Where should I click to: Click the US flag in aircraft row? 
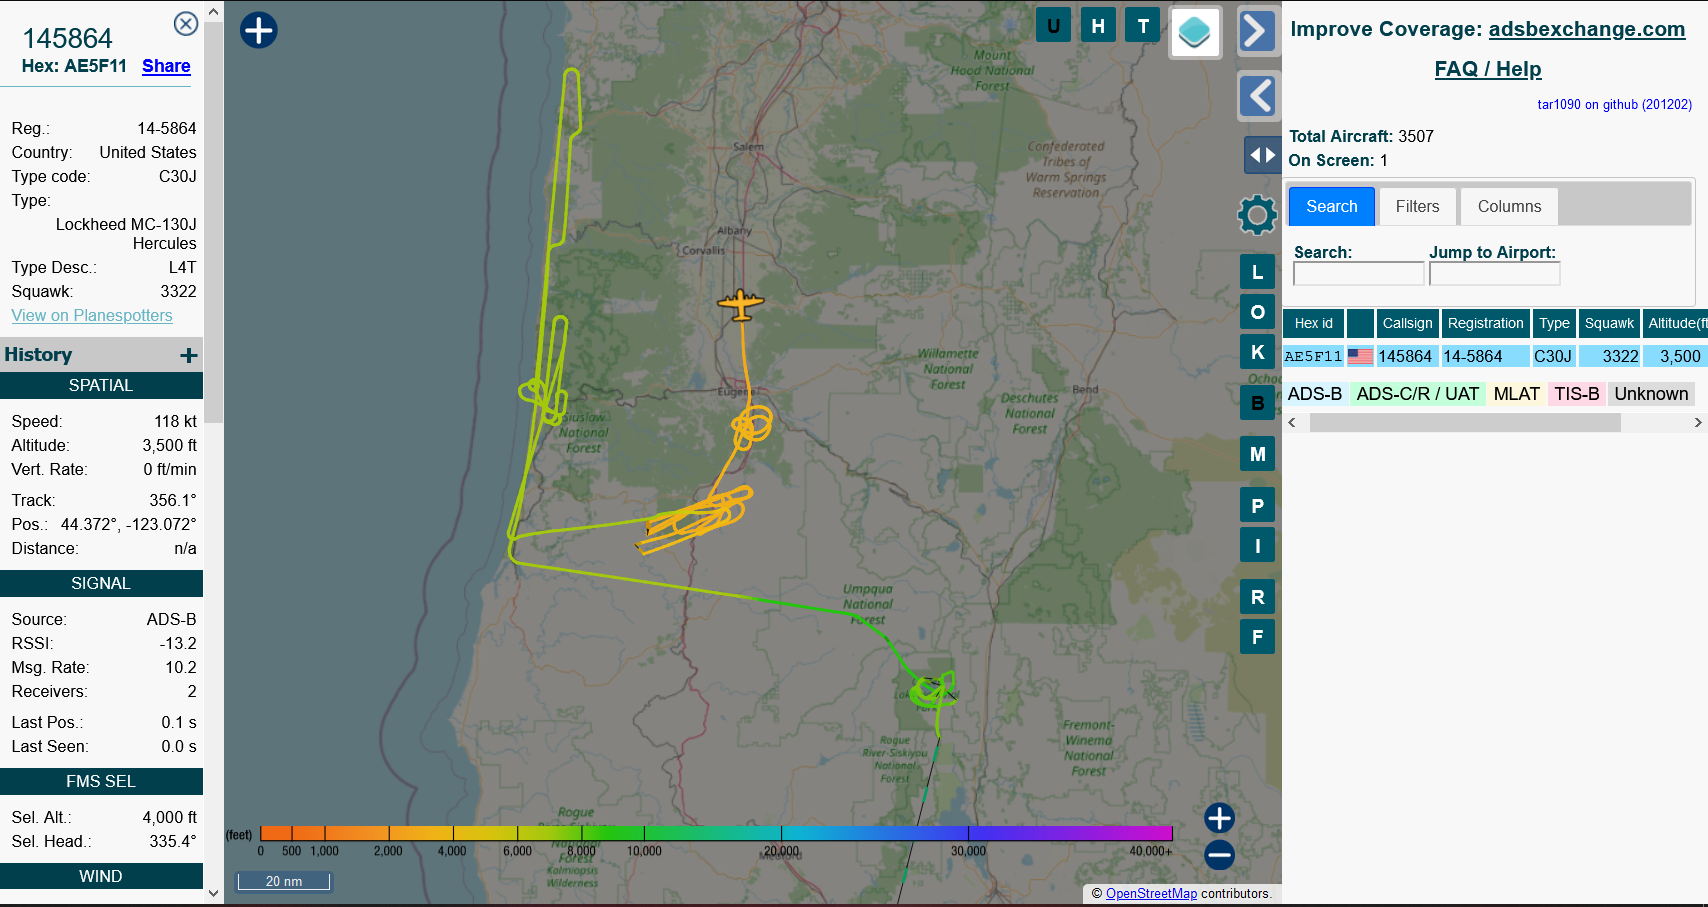pyautogui.click(x=1360, y=356)
